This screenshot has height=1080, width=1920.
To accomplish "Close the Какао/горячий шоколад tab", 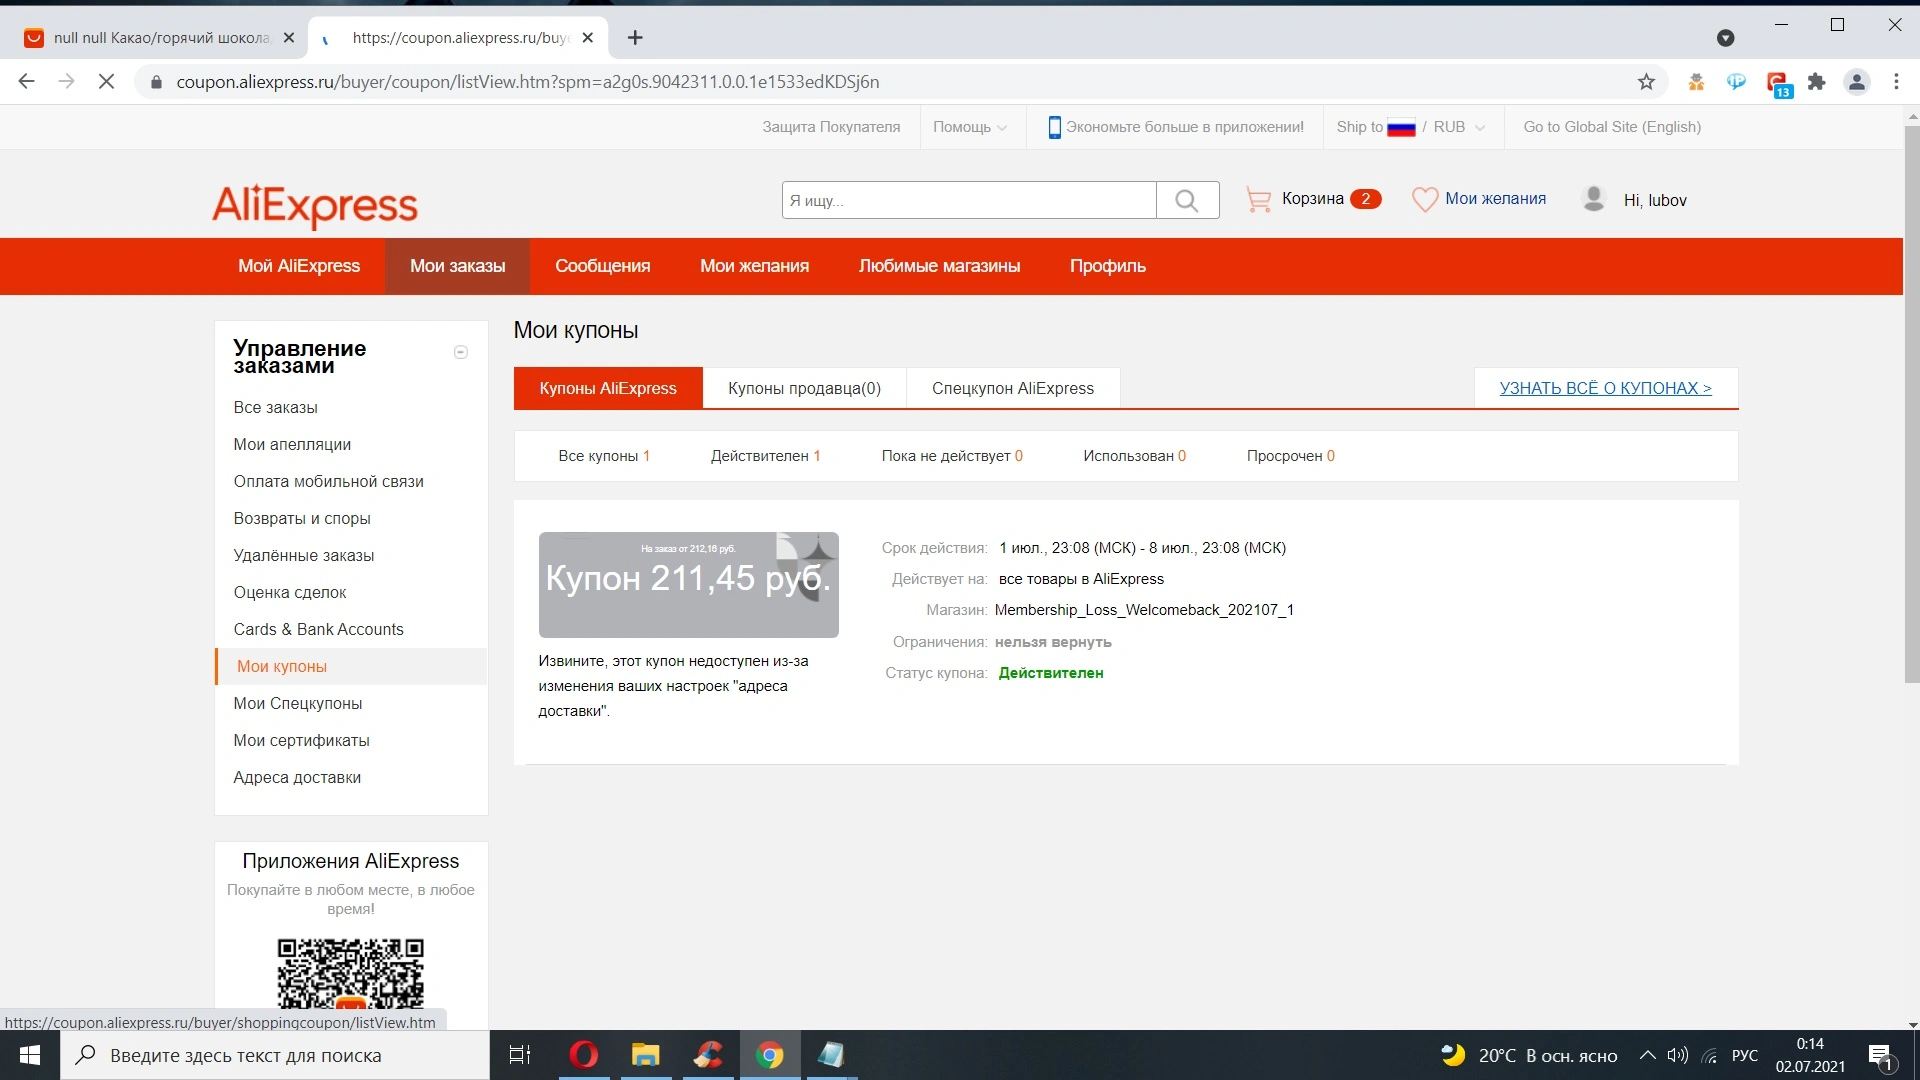I will pos(289,38).
